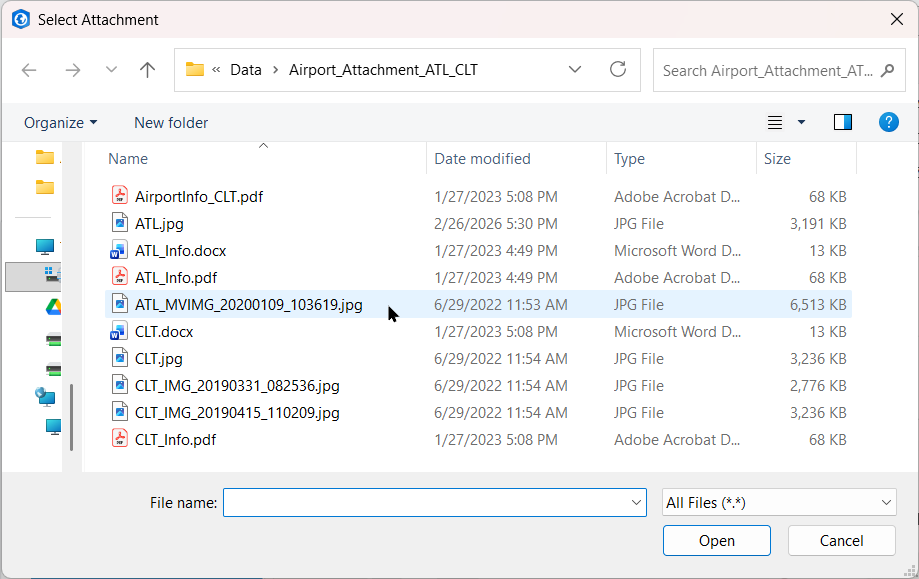
Task: Click the 3,191 KB size cell
Action: [818, 224]
